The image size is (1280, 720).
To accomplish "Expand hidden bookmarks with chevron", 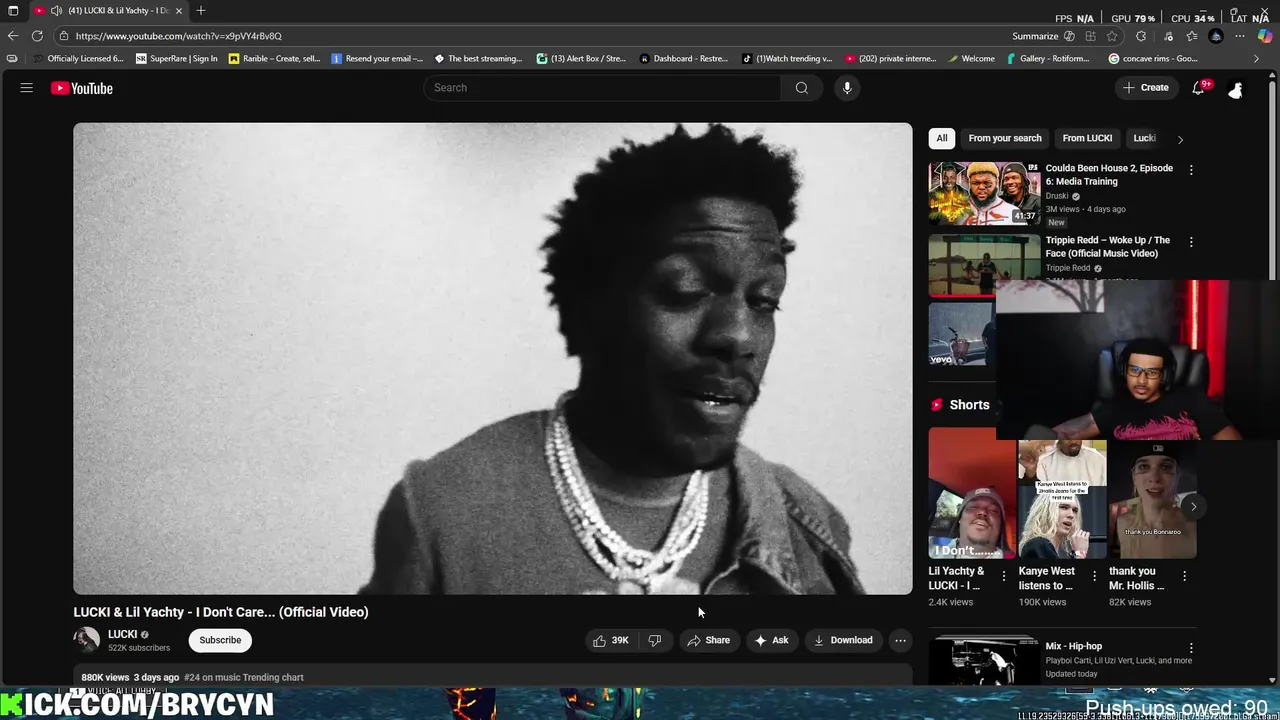I will [x=1257, y=59].
